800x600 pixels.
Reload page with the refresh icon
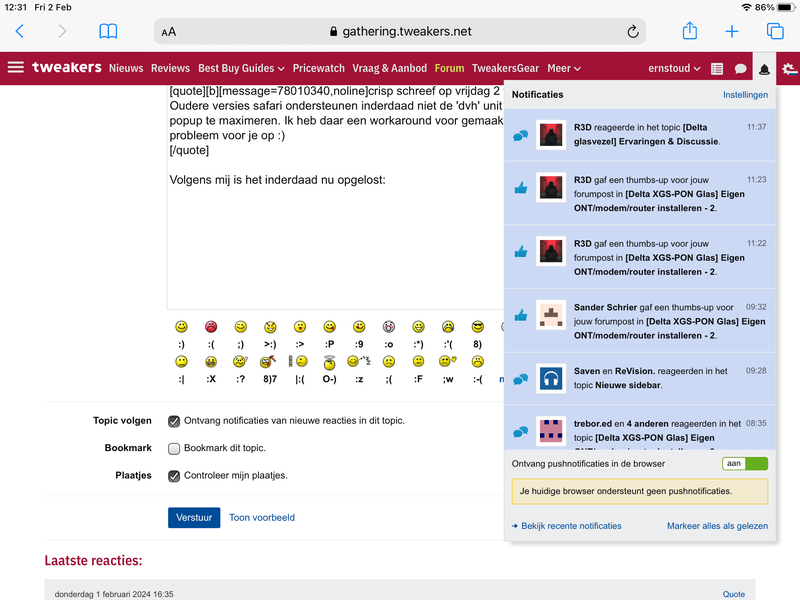pyautogui.click(x=633, y=32)
